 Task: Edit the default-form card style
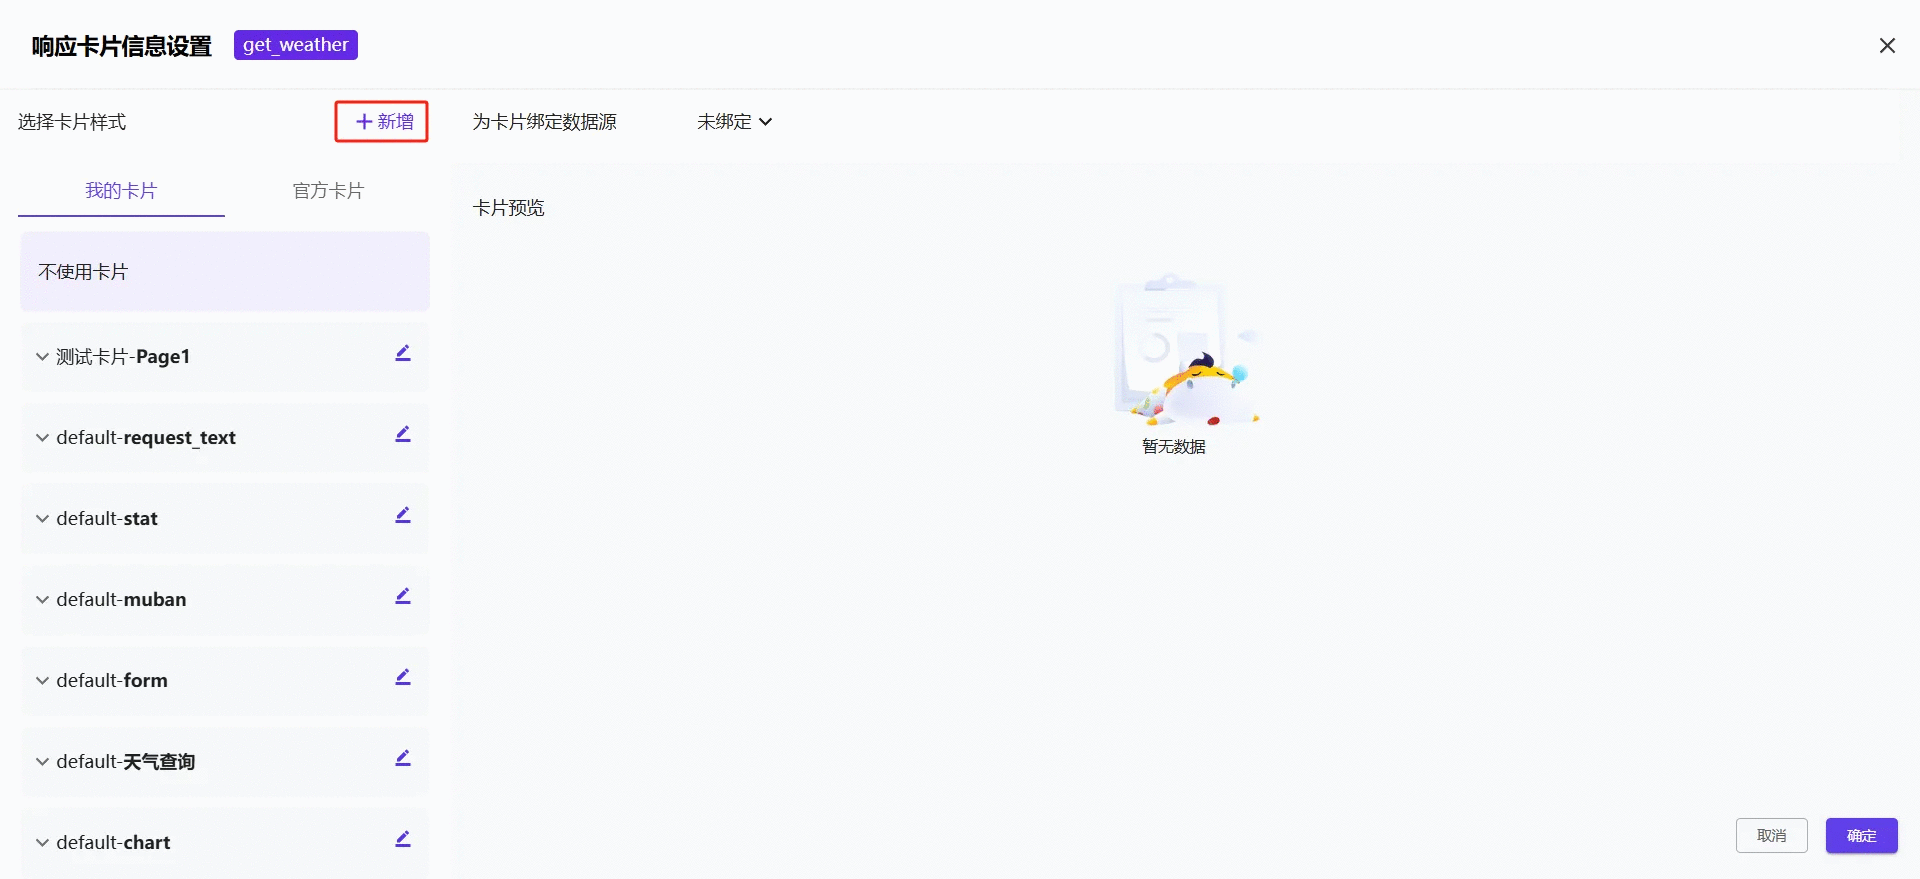pos(403,678)
